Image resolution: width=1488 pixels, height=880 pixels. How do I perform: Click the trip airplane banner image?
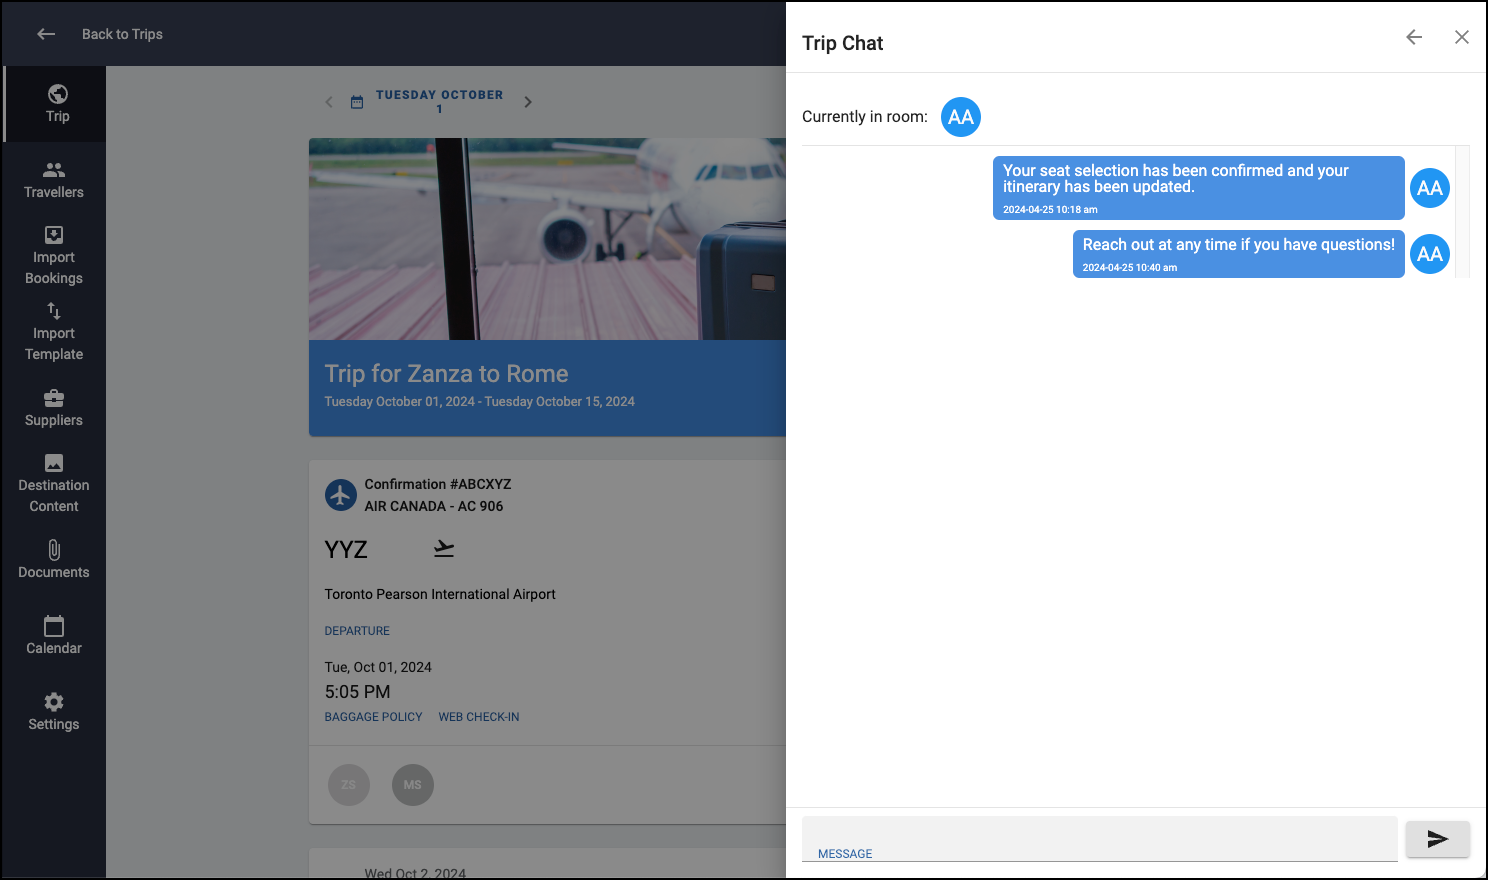click(x=547, y=239)
